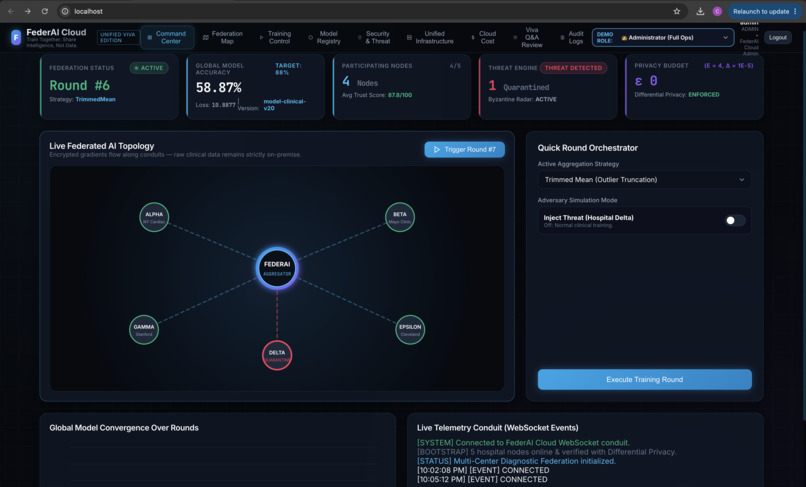Click the THREAT DETECTED badge
Viewport: 806px width, 487px height.
[x=573, y=68]
